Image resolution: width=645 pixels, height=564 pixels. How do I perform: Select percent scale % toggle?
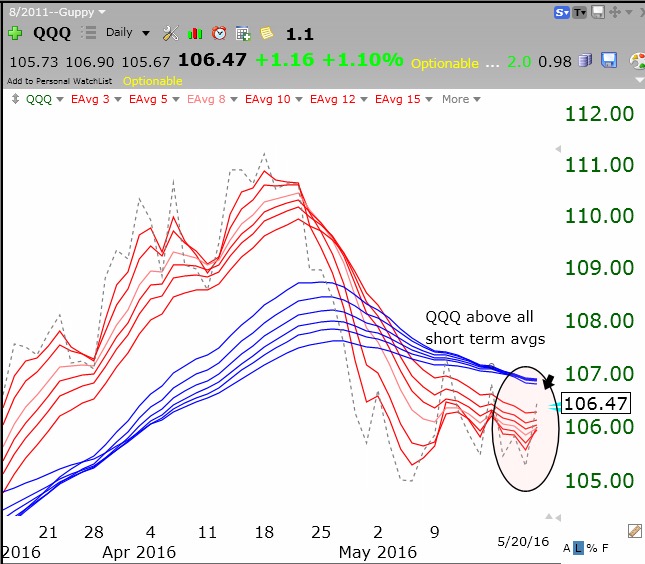(592, 548)
